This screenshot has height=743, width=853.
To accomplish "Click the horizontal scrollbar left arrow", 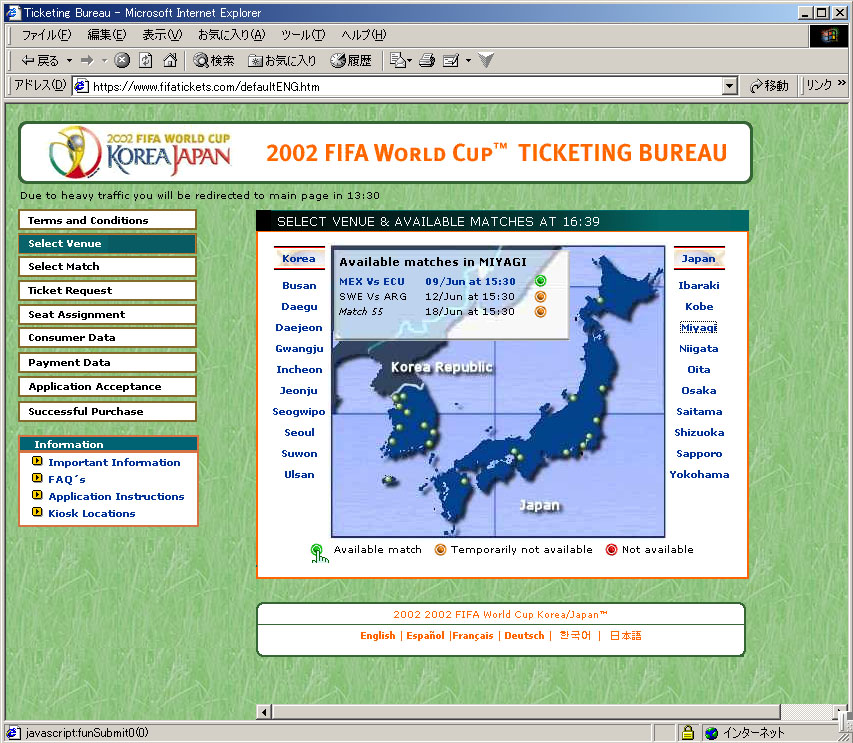I will pyautogui.click(x=264, y=711).
